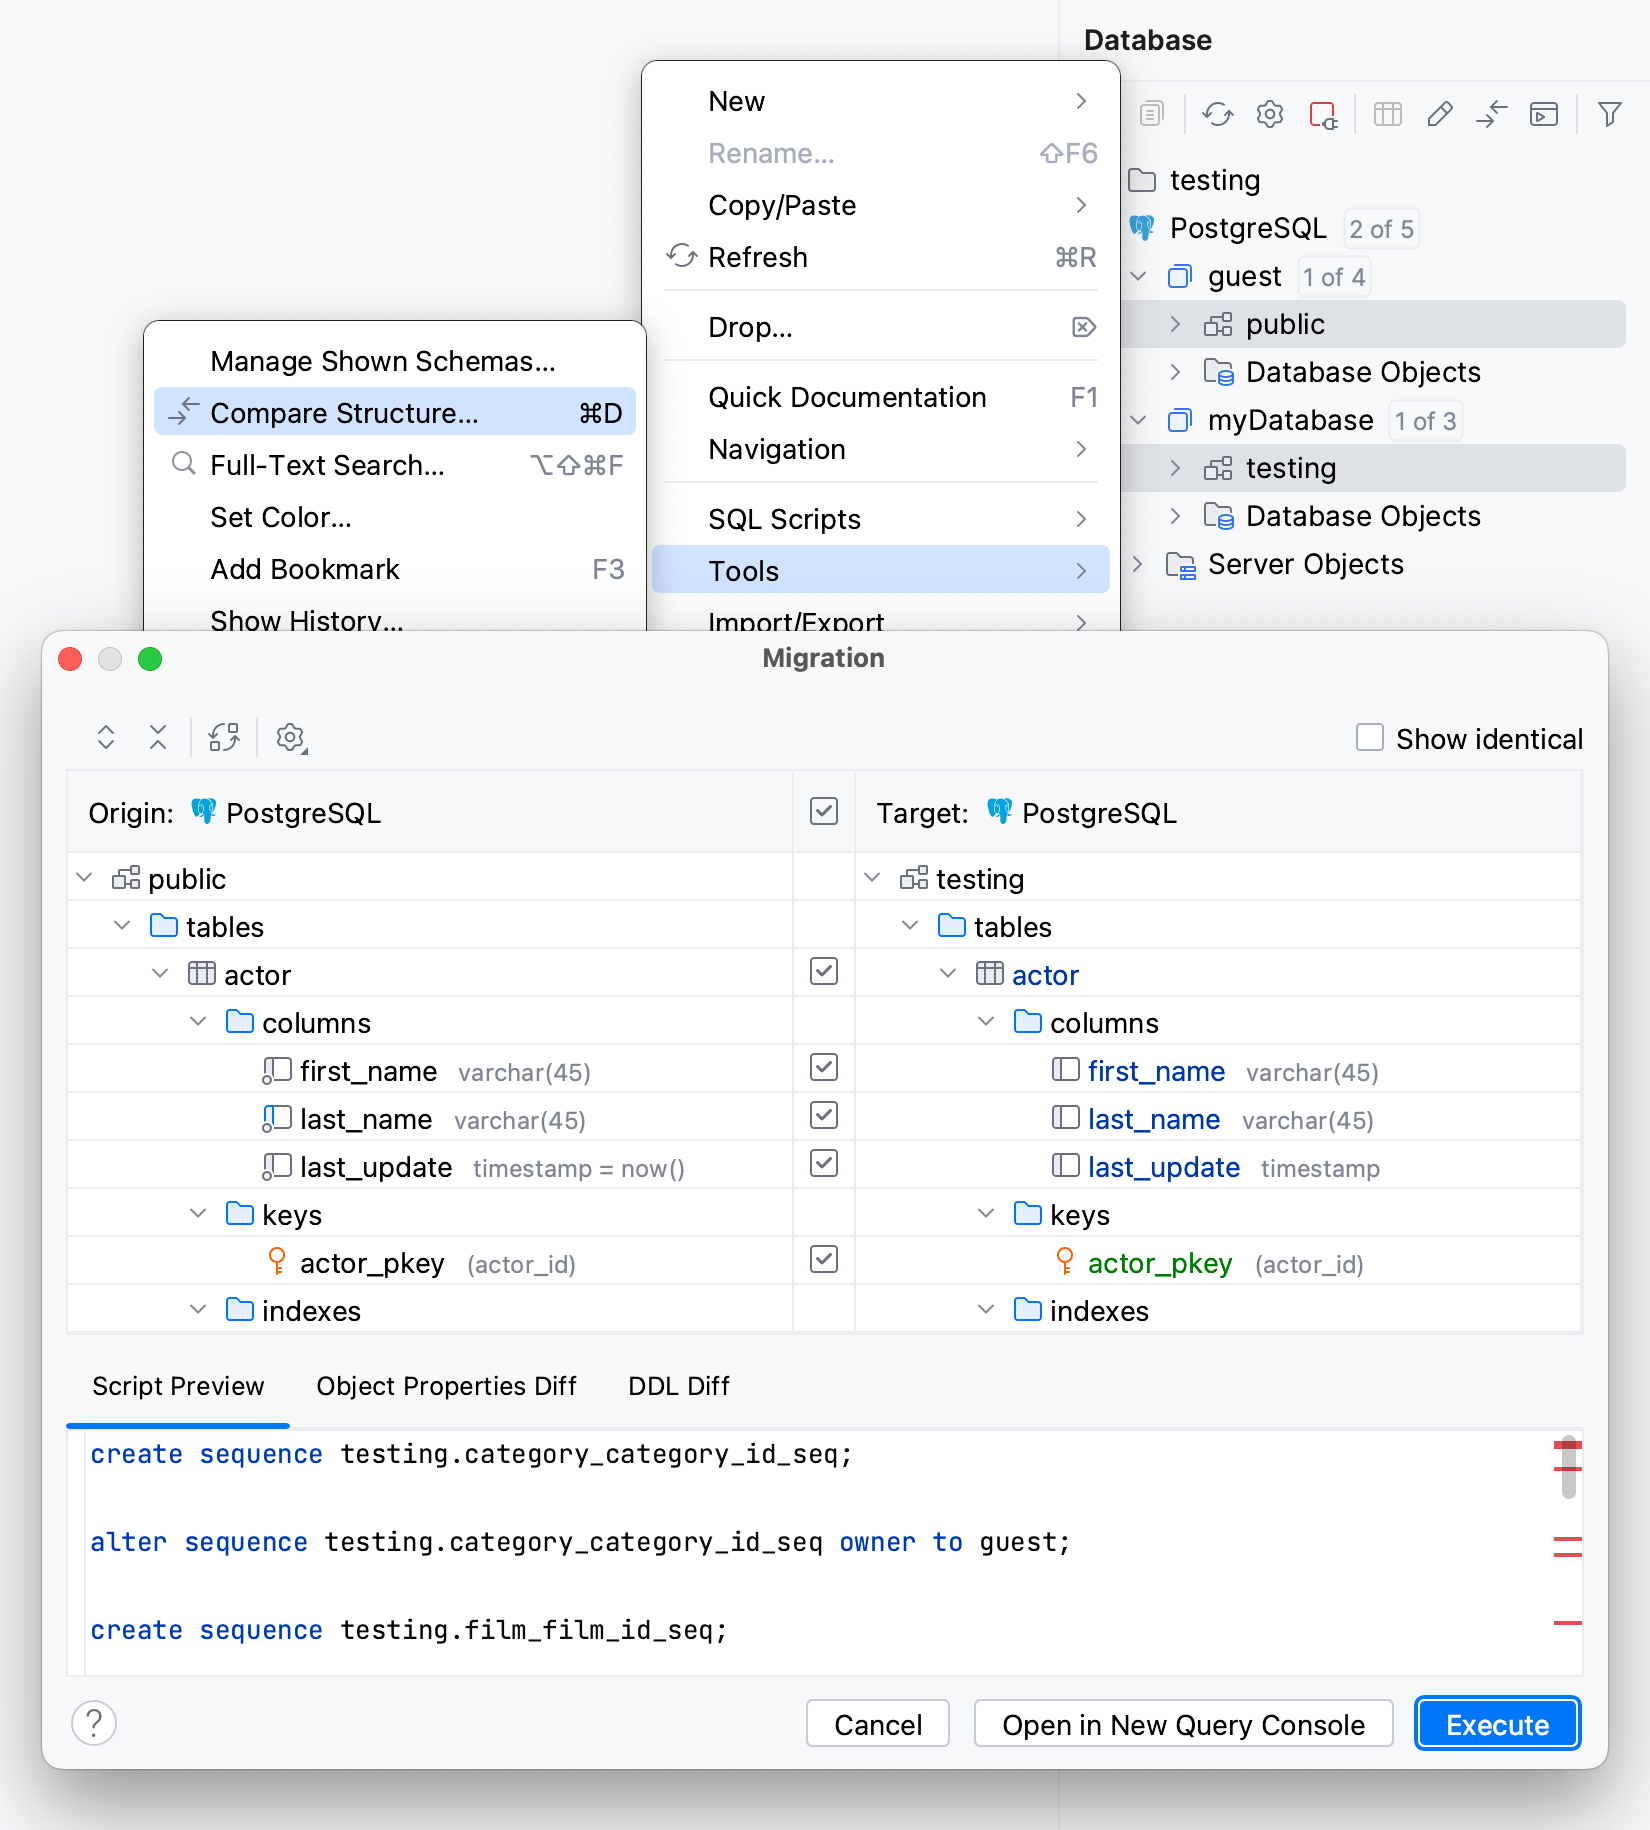Refresh the database connection

pyautogui.click(x=1217, y=114)
